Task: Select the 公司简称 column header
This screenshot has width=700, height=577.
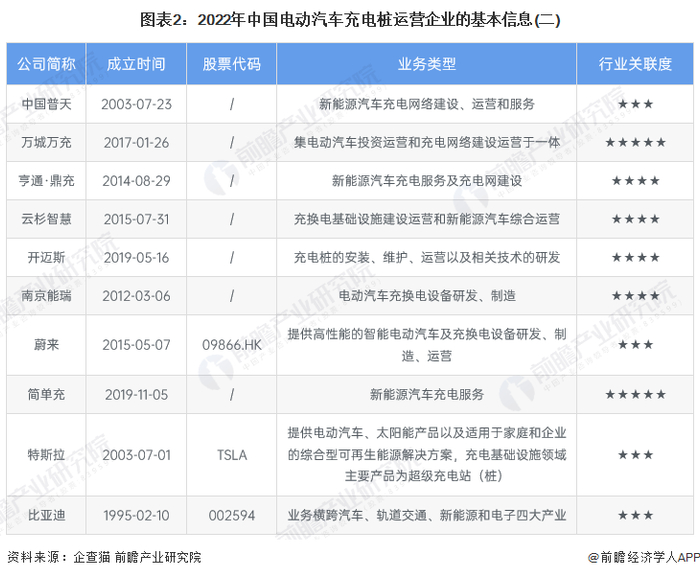Action: point(46,64)
